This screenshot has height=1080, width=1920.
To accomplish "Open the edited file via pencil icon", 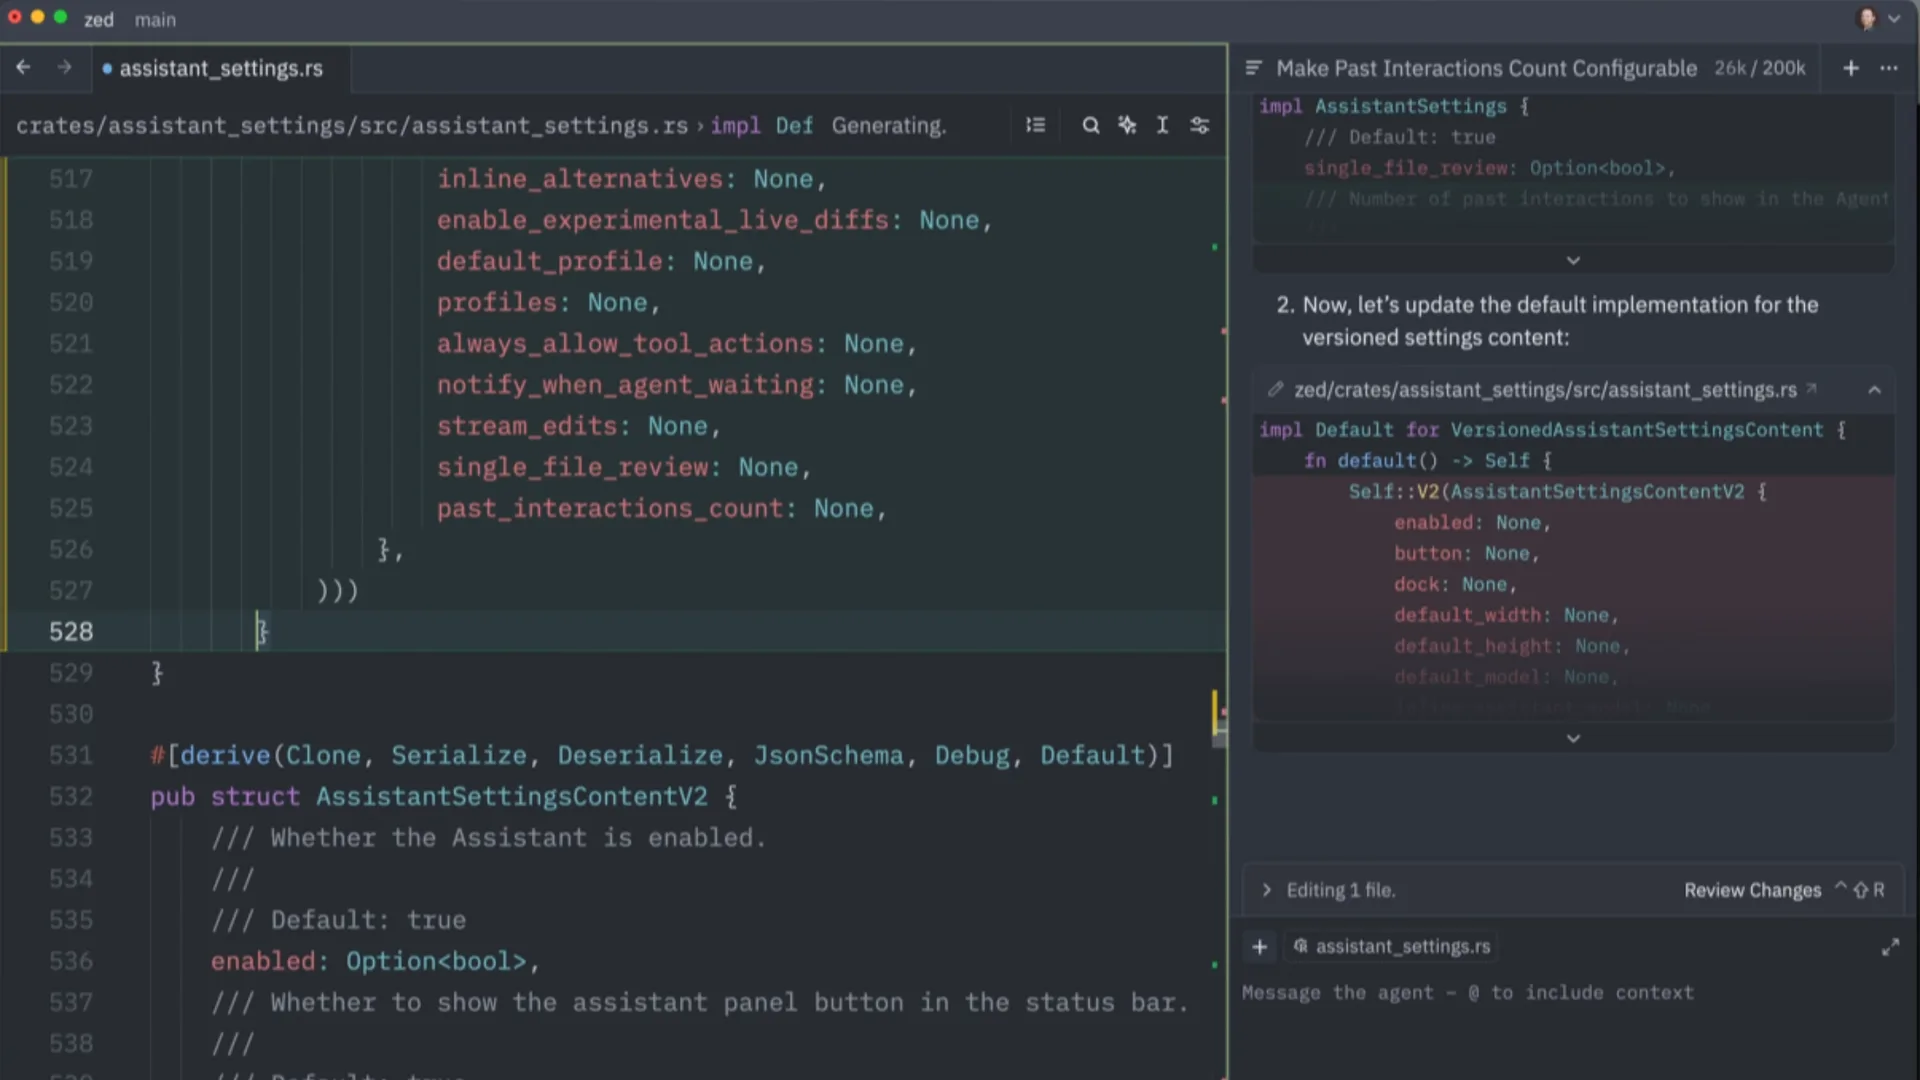I will coord(1275,389).
